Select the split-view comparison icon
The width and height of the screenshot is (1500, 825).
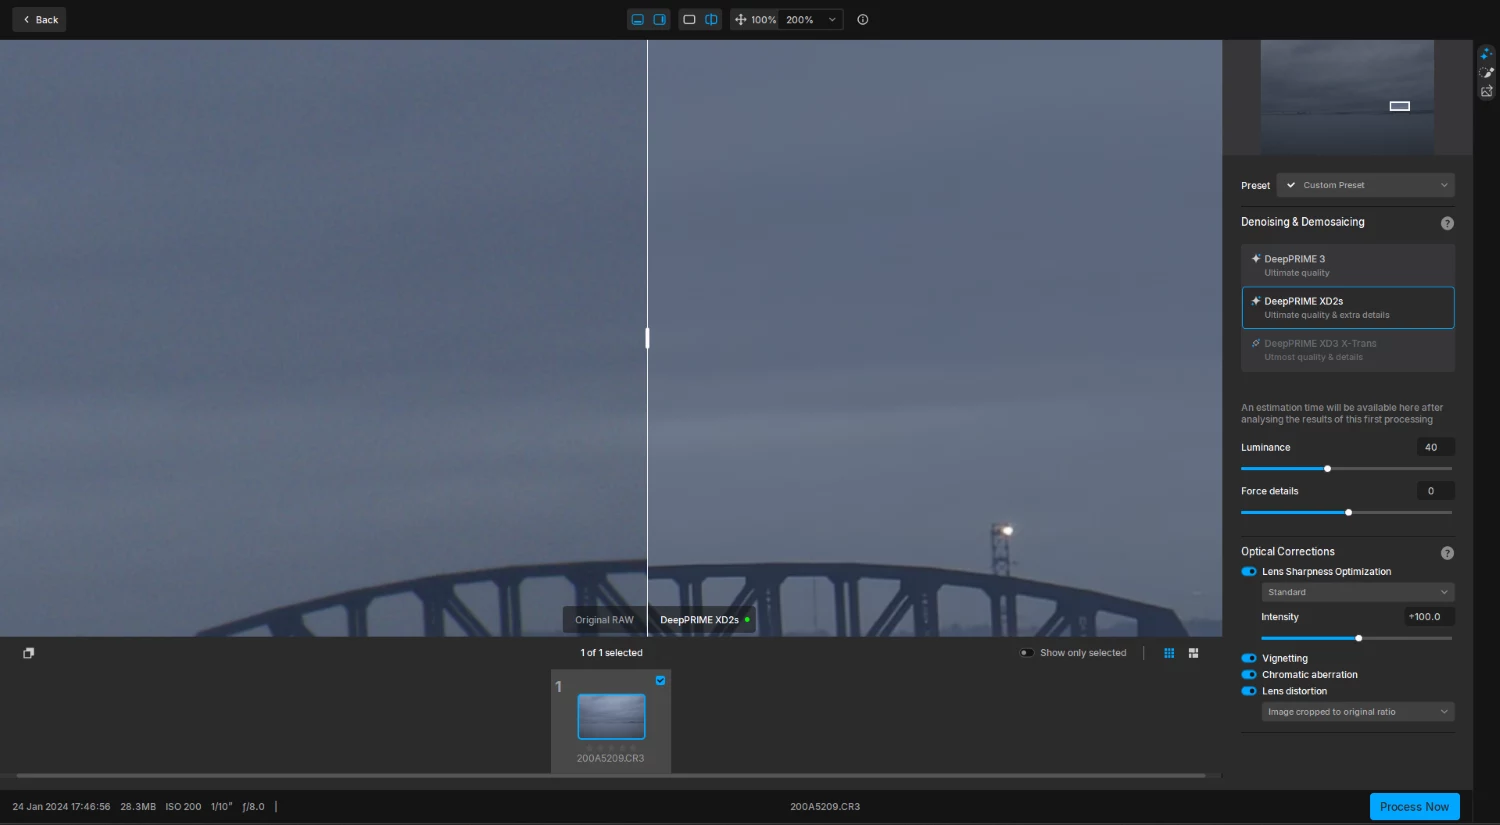(x=711, y=19)
